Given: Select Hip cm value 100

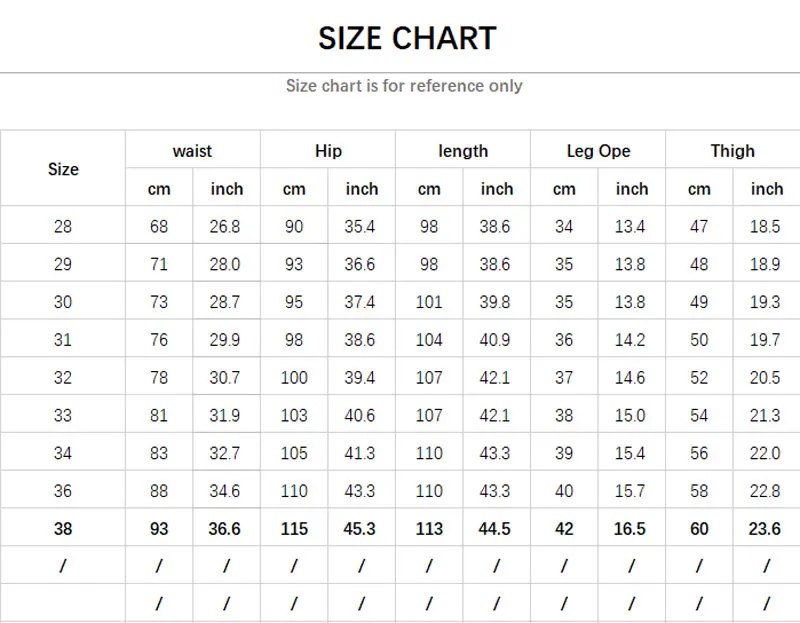Looking at the screenshot, I should (x=294, y=378).
